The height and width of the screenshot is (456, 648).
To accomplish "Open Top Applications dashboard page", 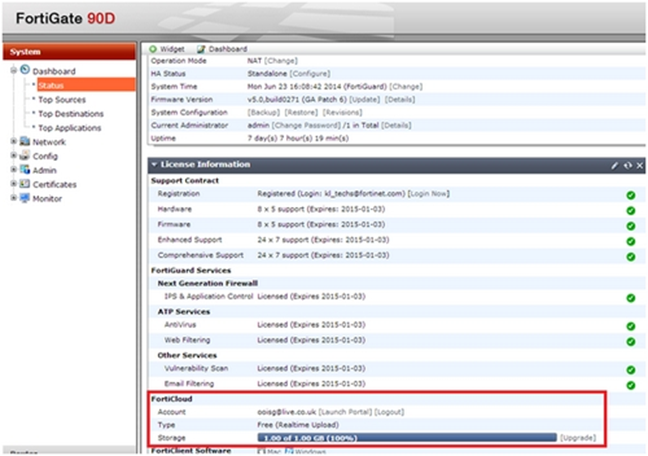I will click(x=69, y=128).
